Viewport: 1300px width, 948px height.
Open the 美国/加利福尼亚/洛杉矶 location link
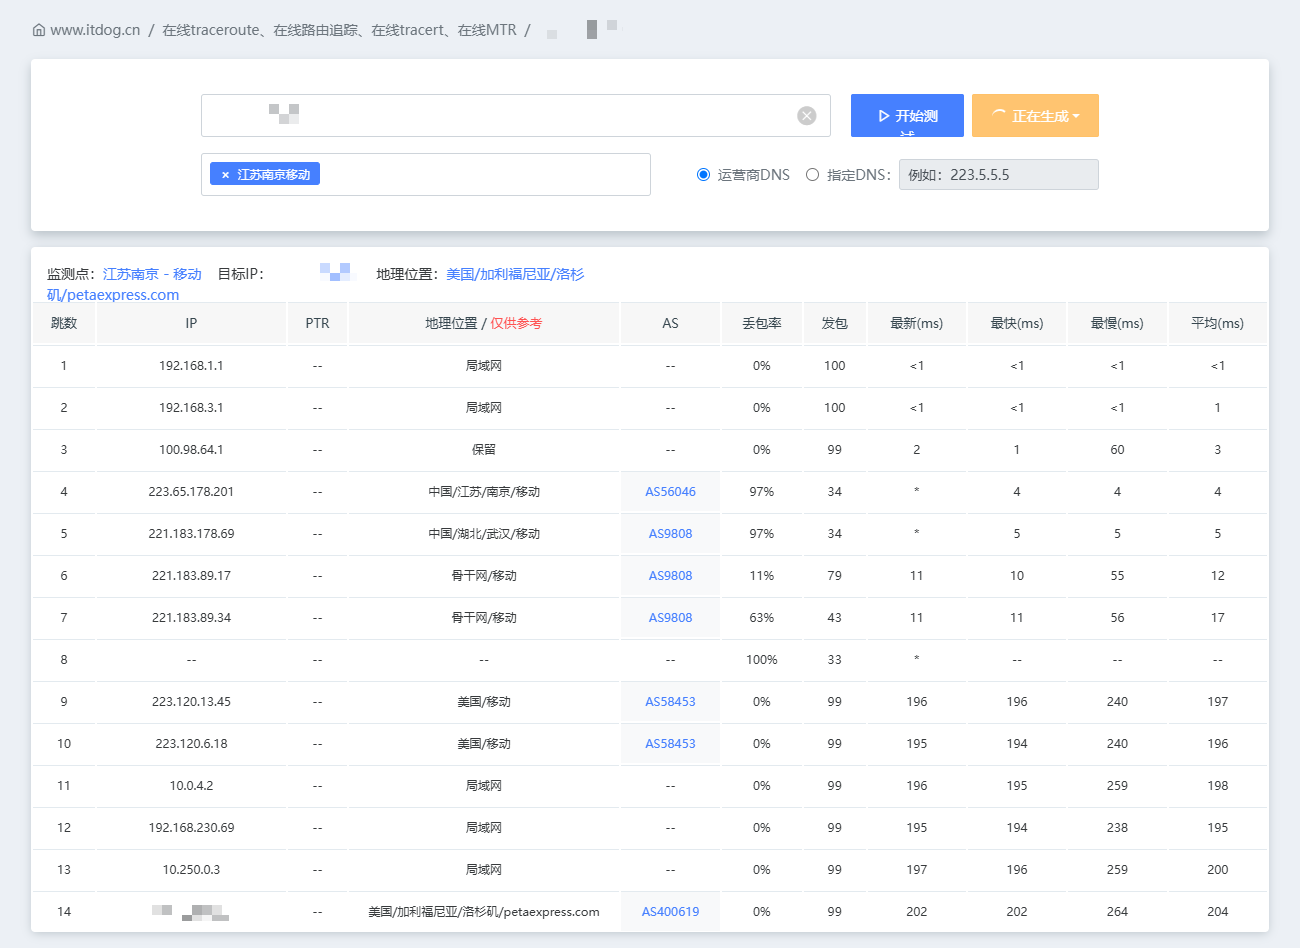coord(515,274)
